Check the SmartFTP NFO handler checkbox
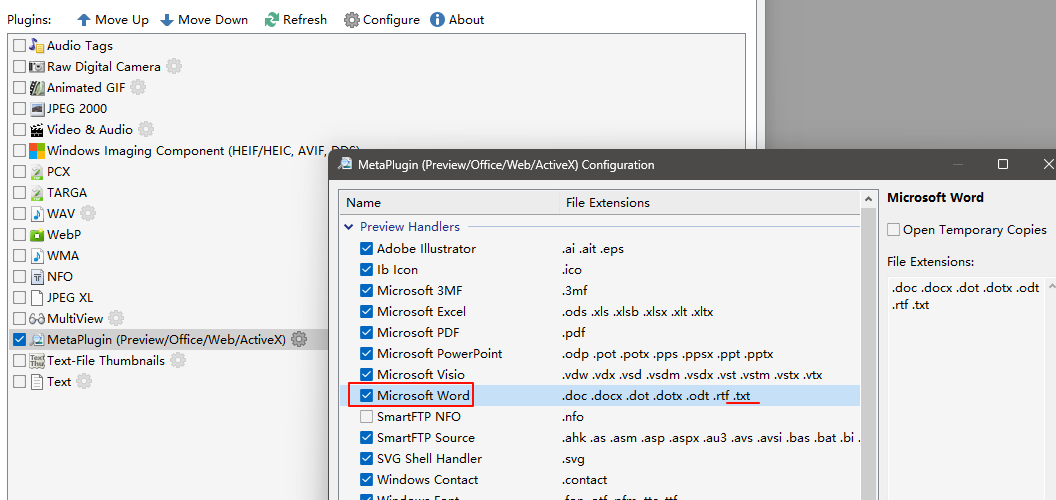Viewport: 1056px width, 500px height. click(x=366, y=416)
